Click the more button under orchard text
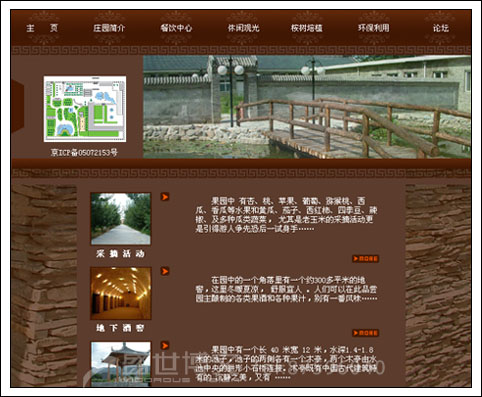 tap(366, 259)
